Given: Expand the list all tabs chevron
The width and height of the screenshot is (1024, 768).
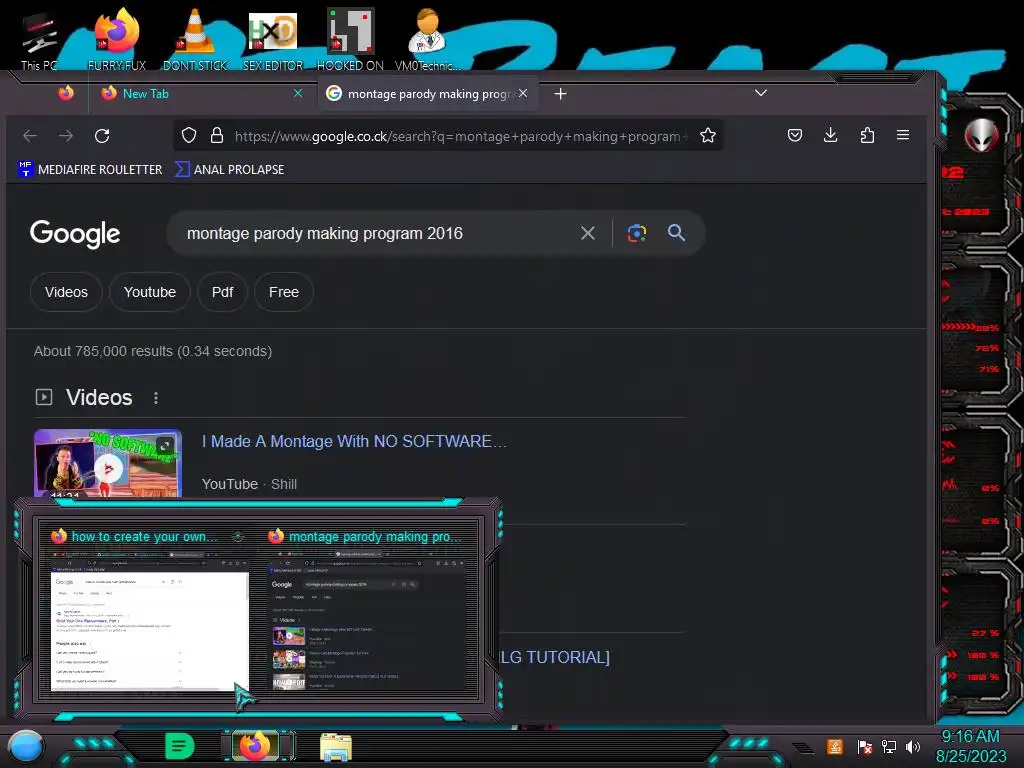Looking at the screenshot, I should click(761, 93).
